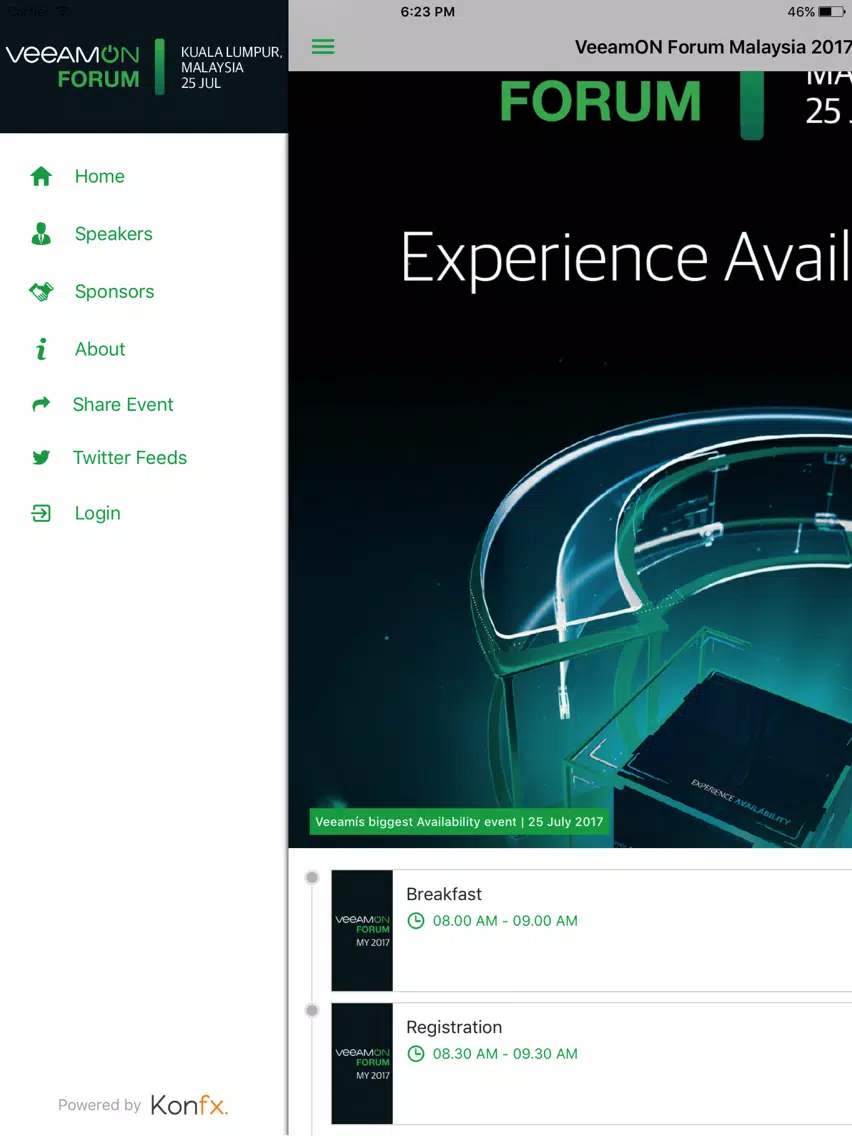The height and width of the screenshot is (1136, 852).
Task: Click the clock icon beside Registration time
Action: (x=416, y=1053)
